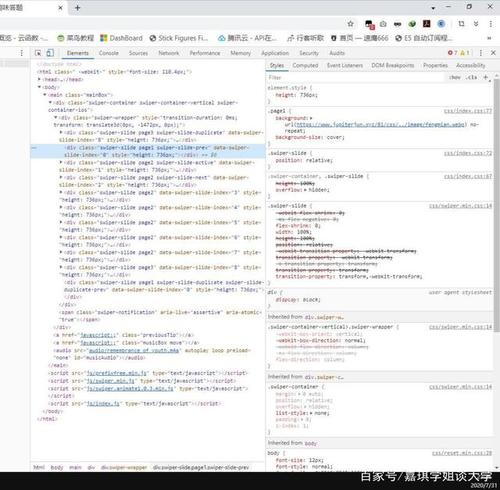Open DevTools customize three-dot menu

click(x=481, y=53)
